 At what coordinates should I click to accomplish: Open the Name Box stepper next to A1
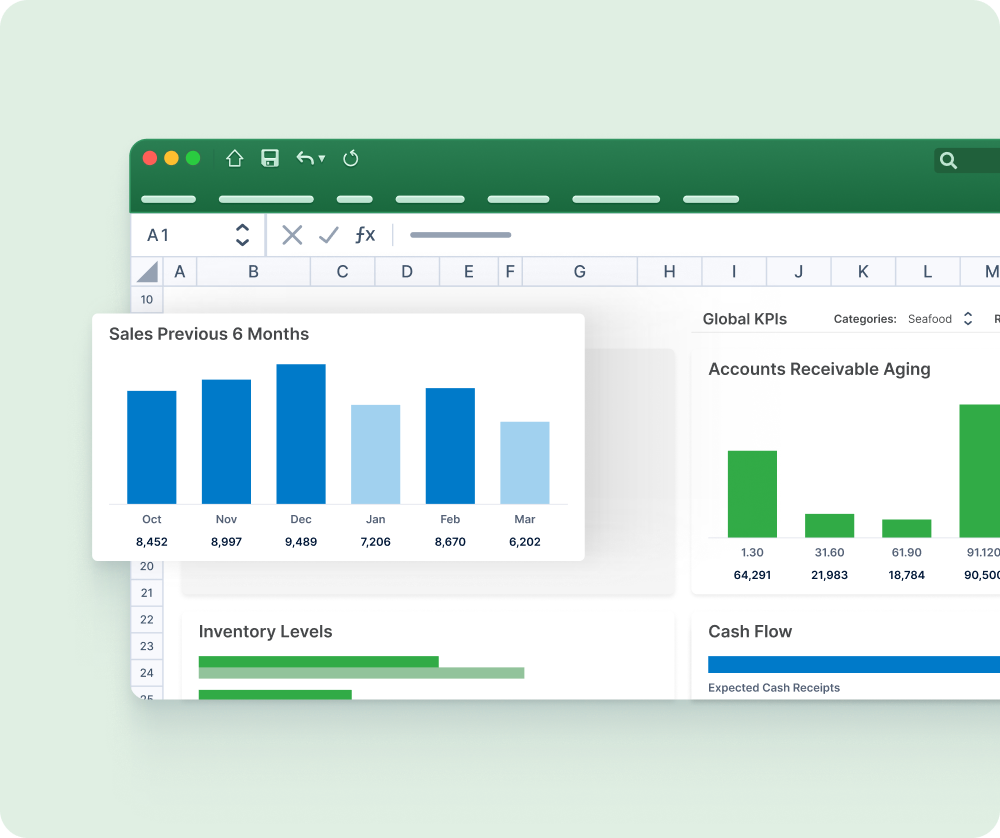(243, 234)
